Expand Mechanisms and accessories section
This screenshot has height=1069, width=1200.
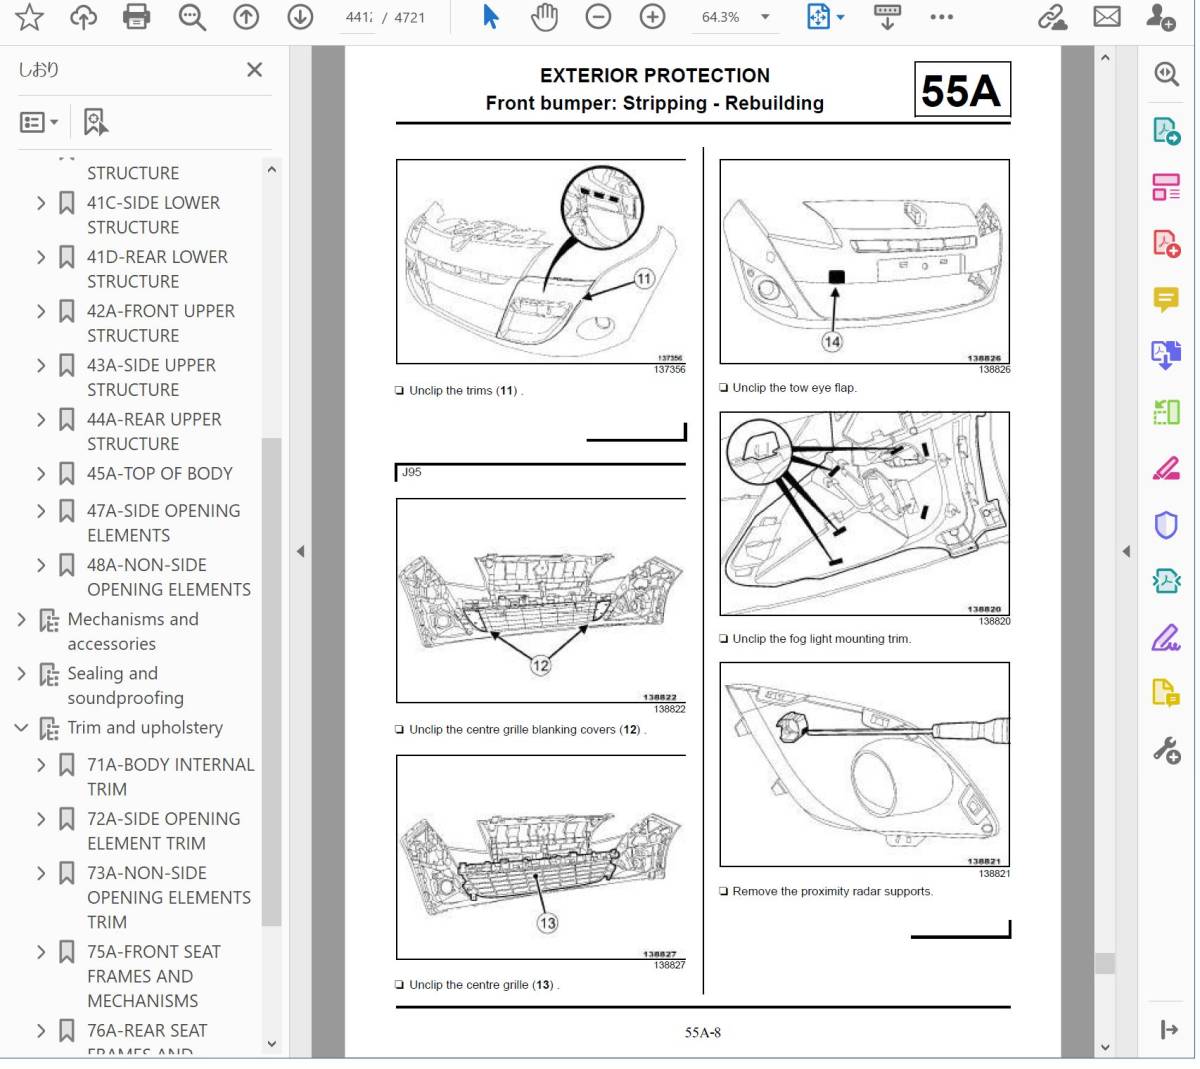21,620
